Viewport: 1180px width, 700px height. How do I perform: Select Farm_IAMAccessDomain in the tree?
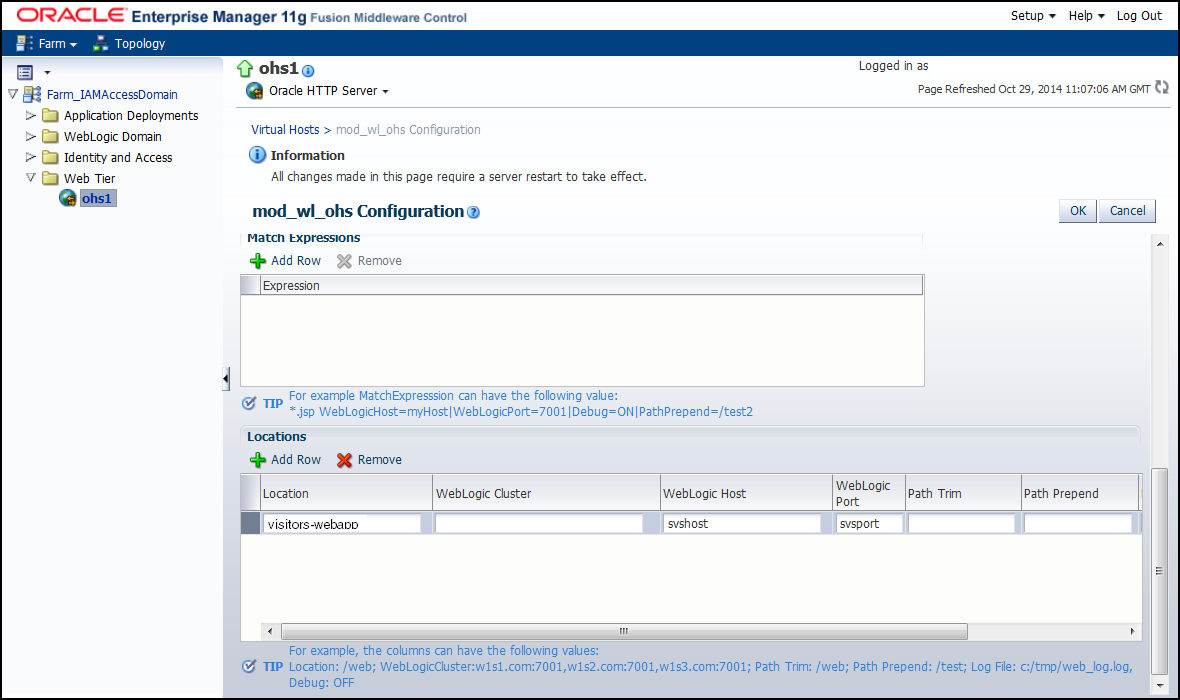(112, 95)
